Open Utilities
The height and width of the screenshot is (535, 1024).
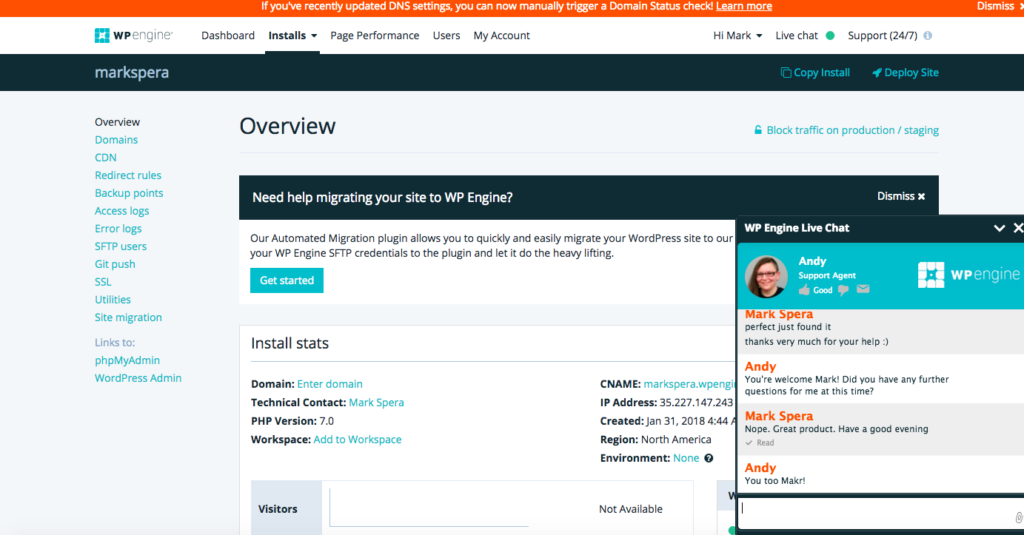pos(112,299)
